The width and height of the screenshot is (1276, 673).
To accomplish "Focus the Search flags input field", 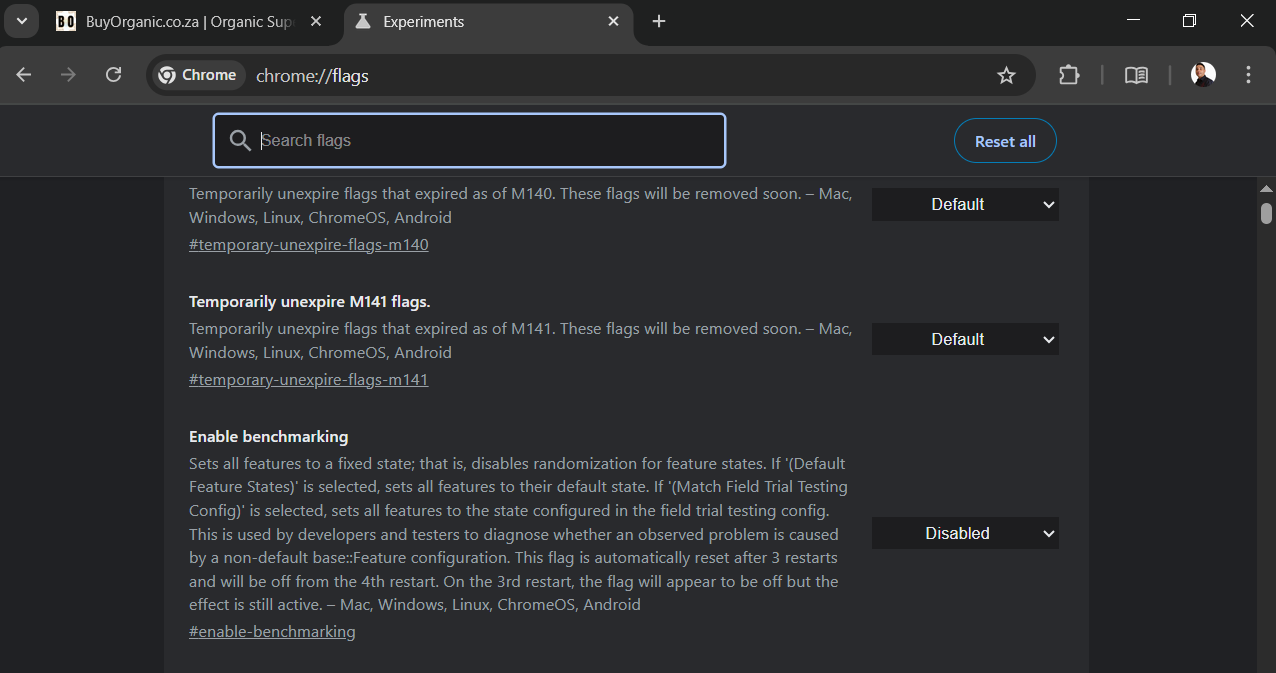I will pyautogui.click(x=480, y=141).
